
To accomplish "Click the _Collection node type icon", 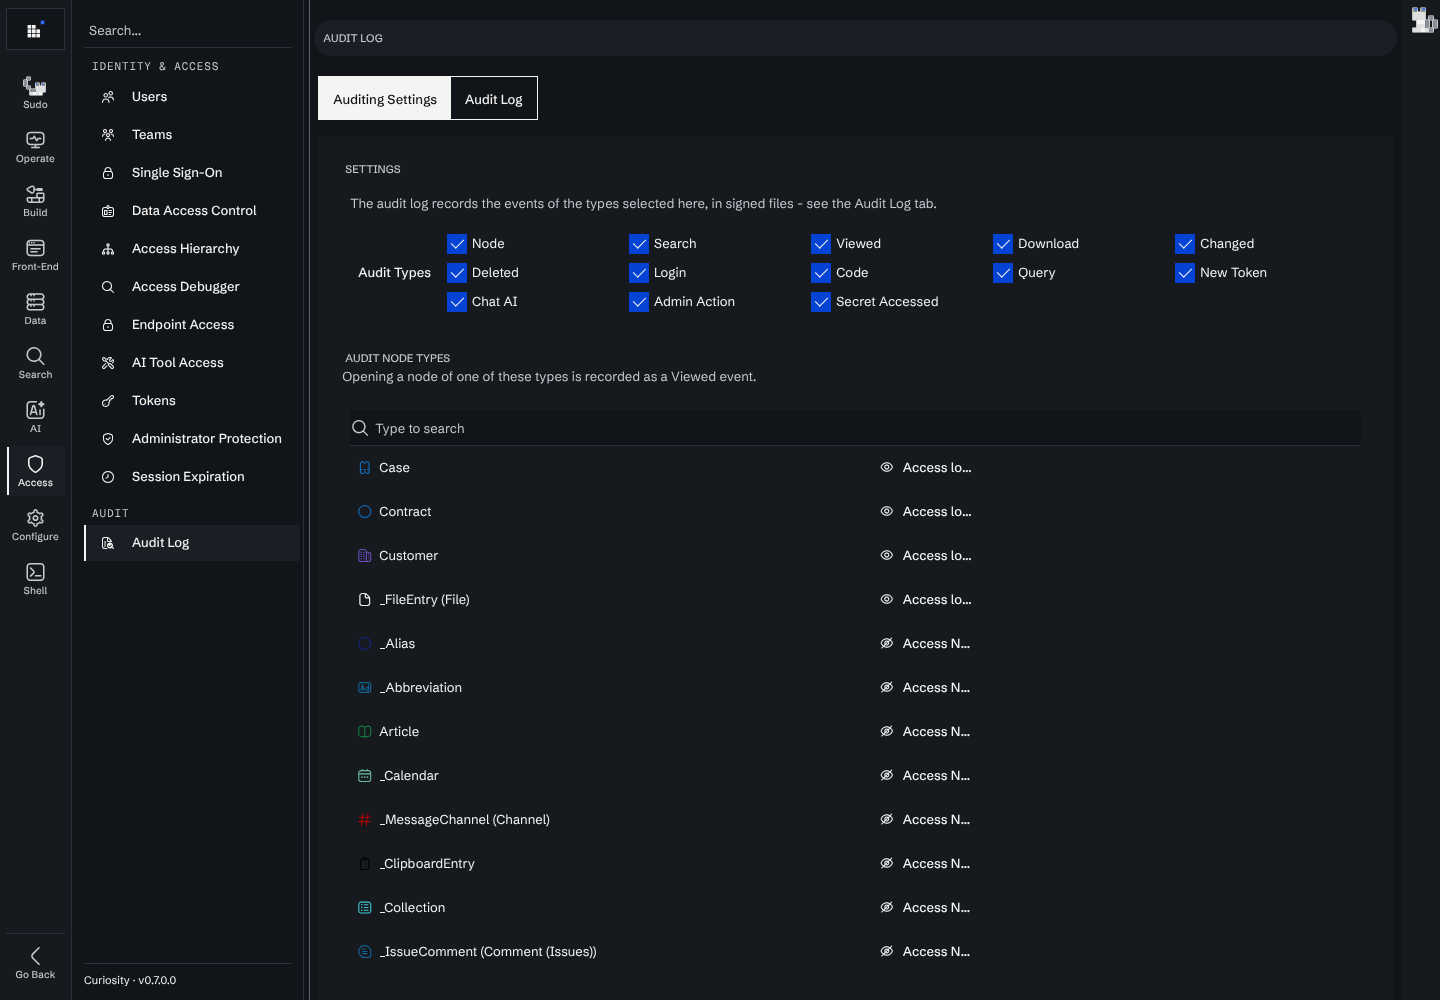I will click(365, 907).
